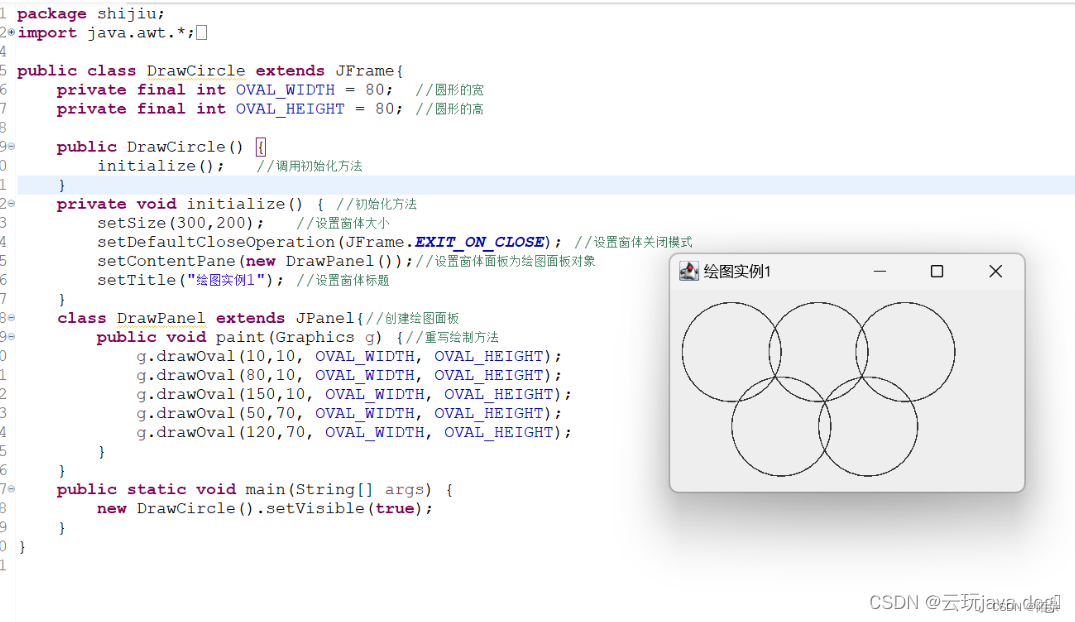The width and height of the screenshot is (1075, 622).
Task: Collapse the DrawCircle constructor at line 9
Action: coord(9,146)
